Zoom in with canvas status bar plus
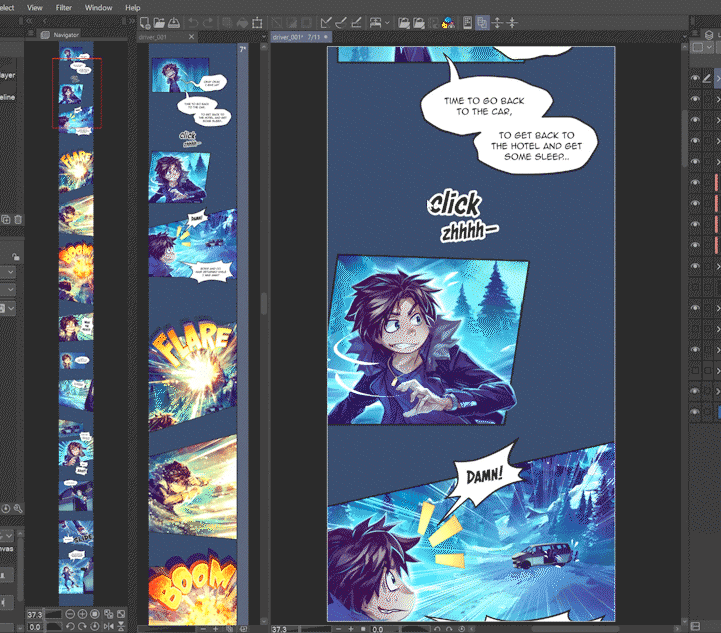The width and height of the screenshot is (721, 633). point(351,629)
